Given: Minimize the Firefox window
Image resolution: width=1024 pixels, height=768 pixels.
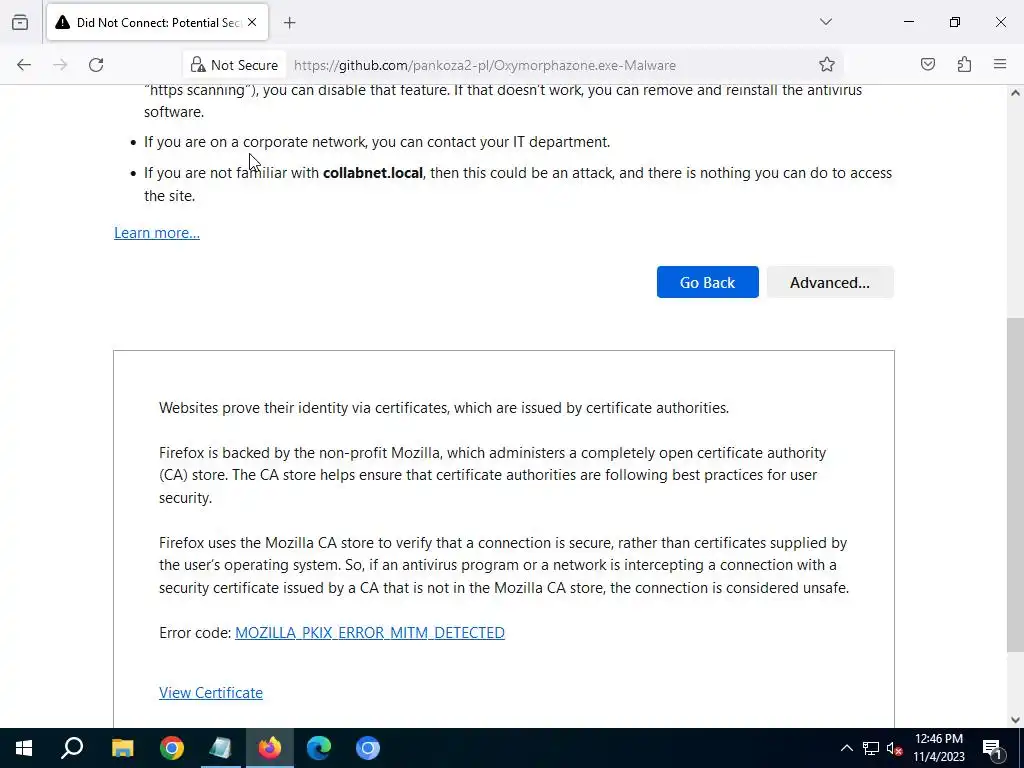Looking at the screenshot, I should [908, 22].
